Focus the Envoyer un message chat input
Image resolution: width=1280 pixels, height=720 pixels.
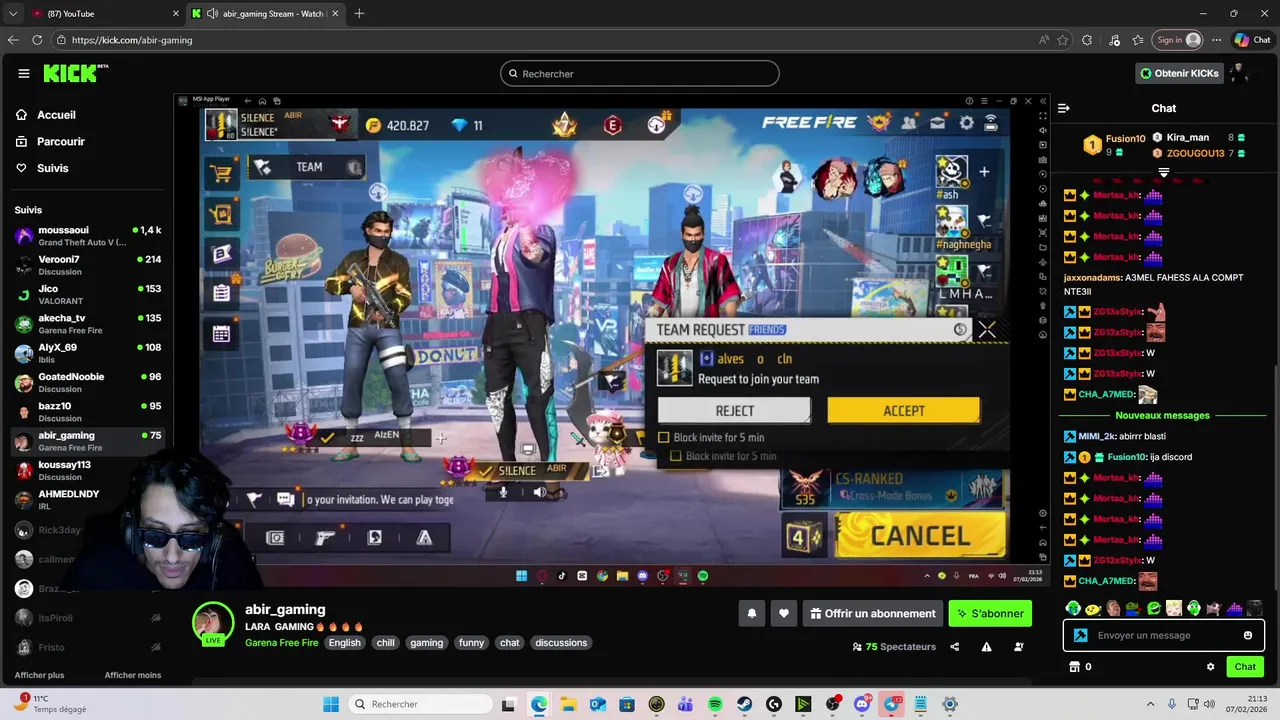1164,635
